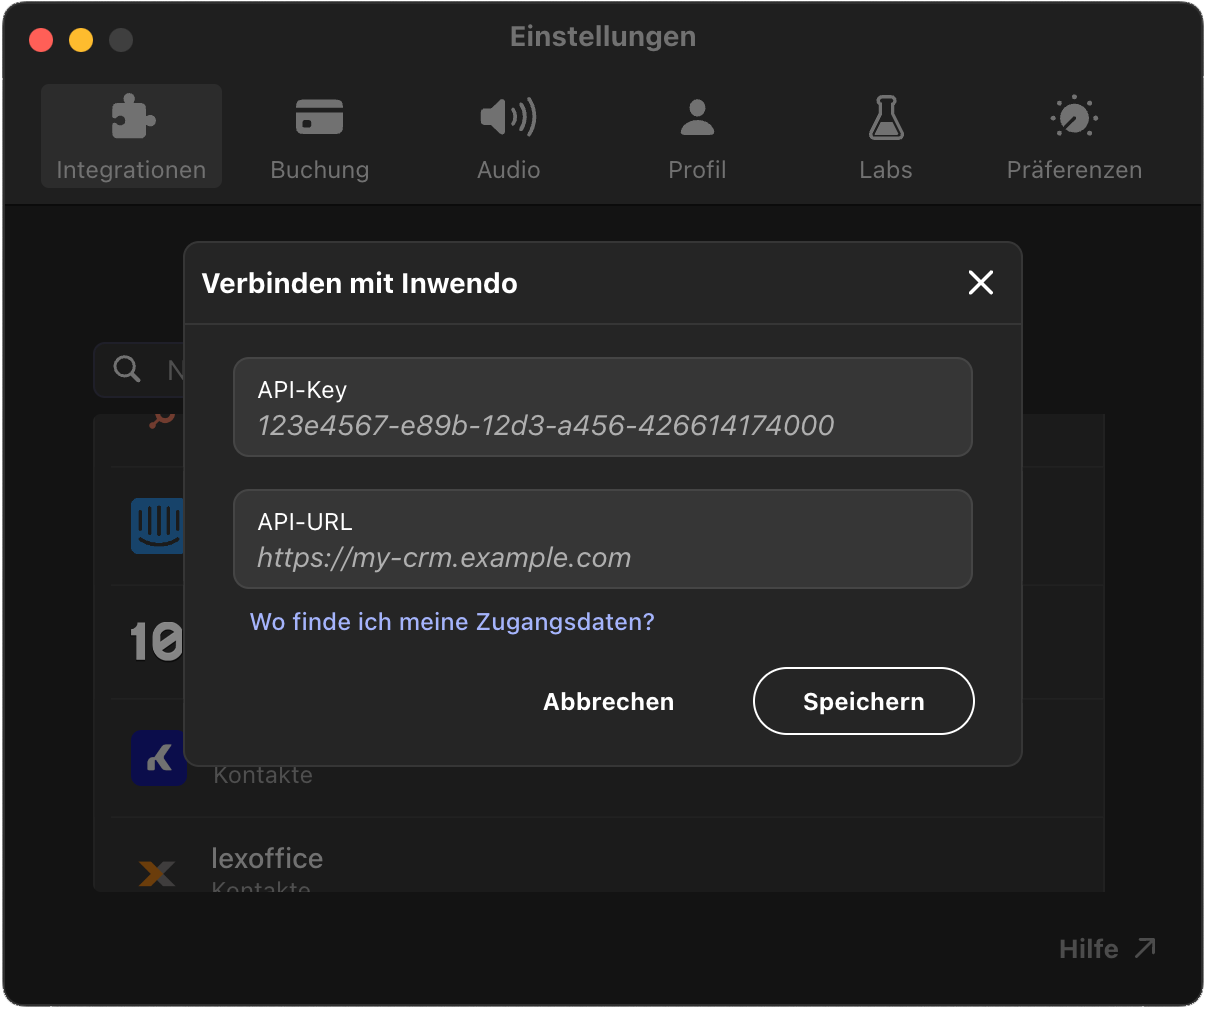
Task: Click the '10' integration logo
Action: point(157,642)
